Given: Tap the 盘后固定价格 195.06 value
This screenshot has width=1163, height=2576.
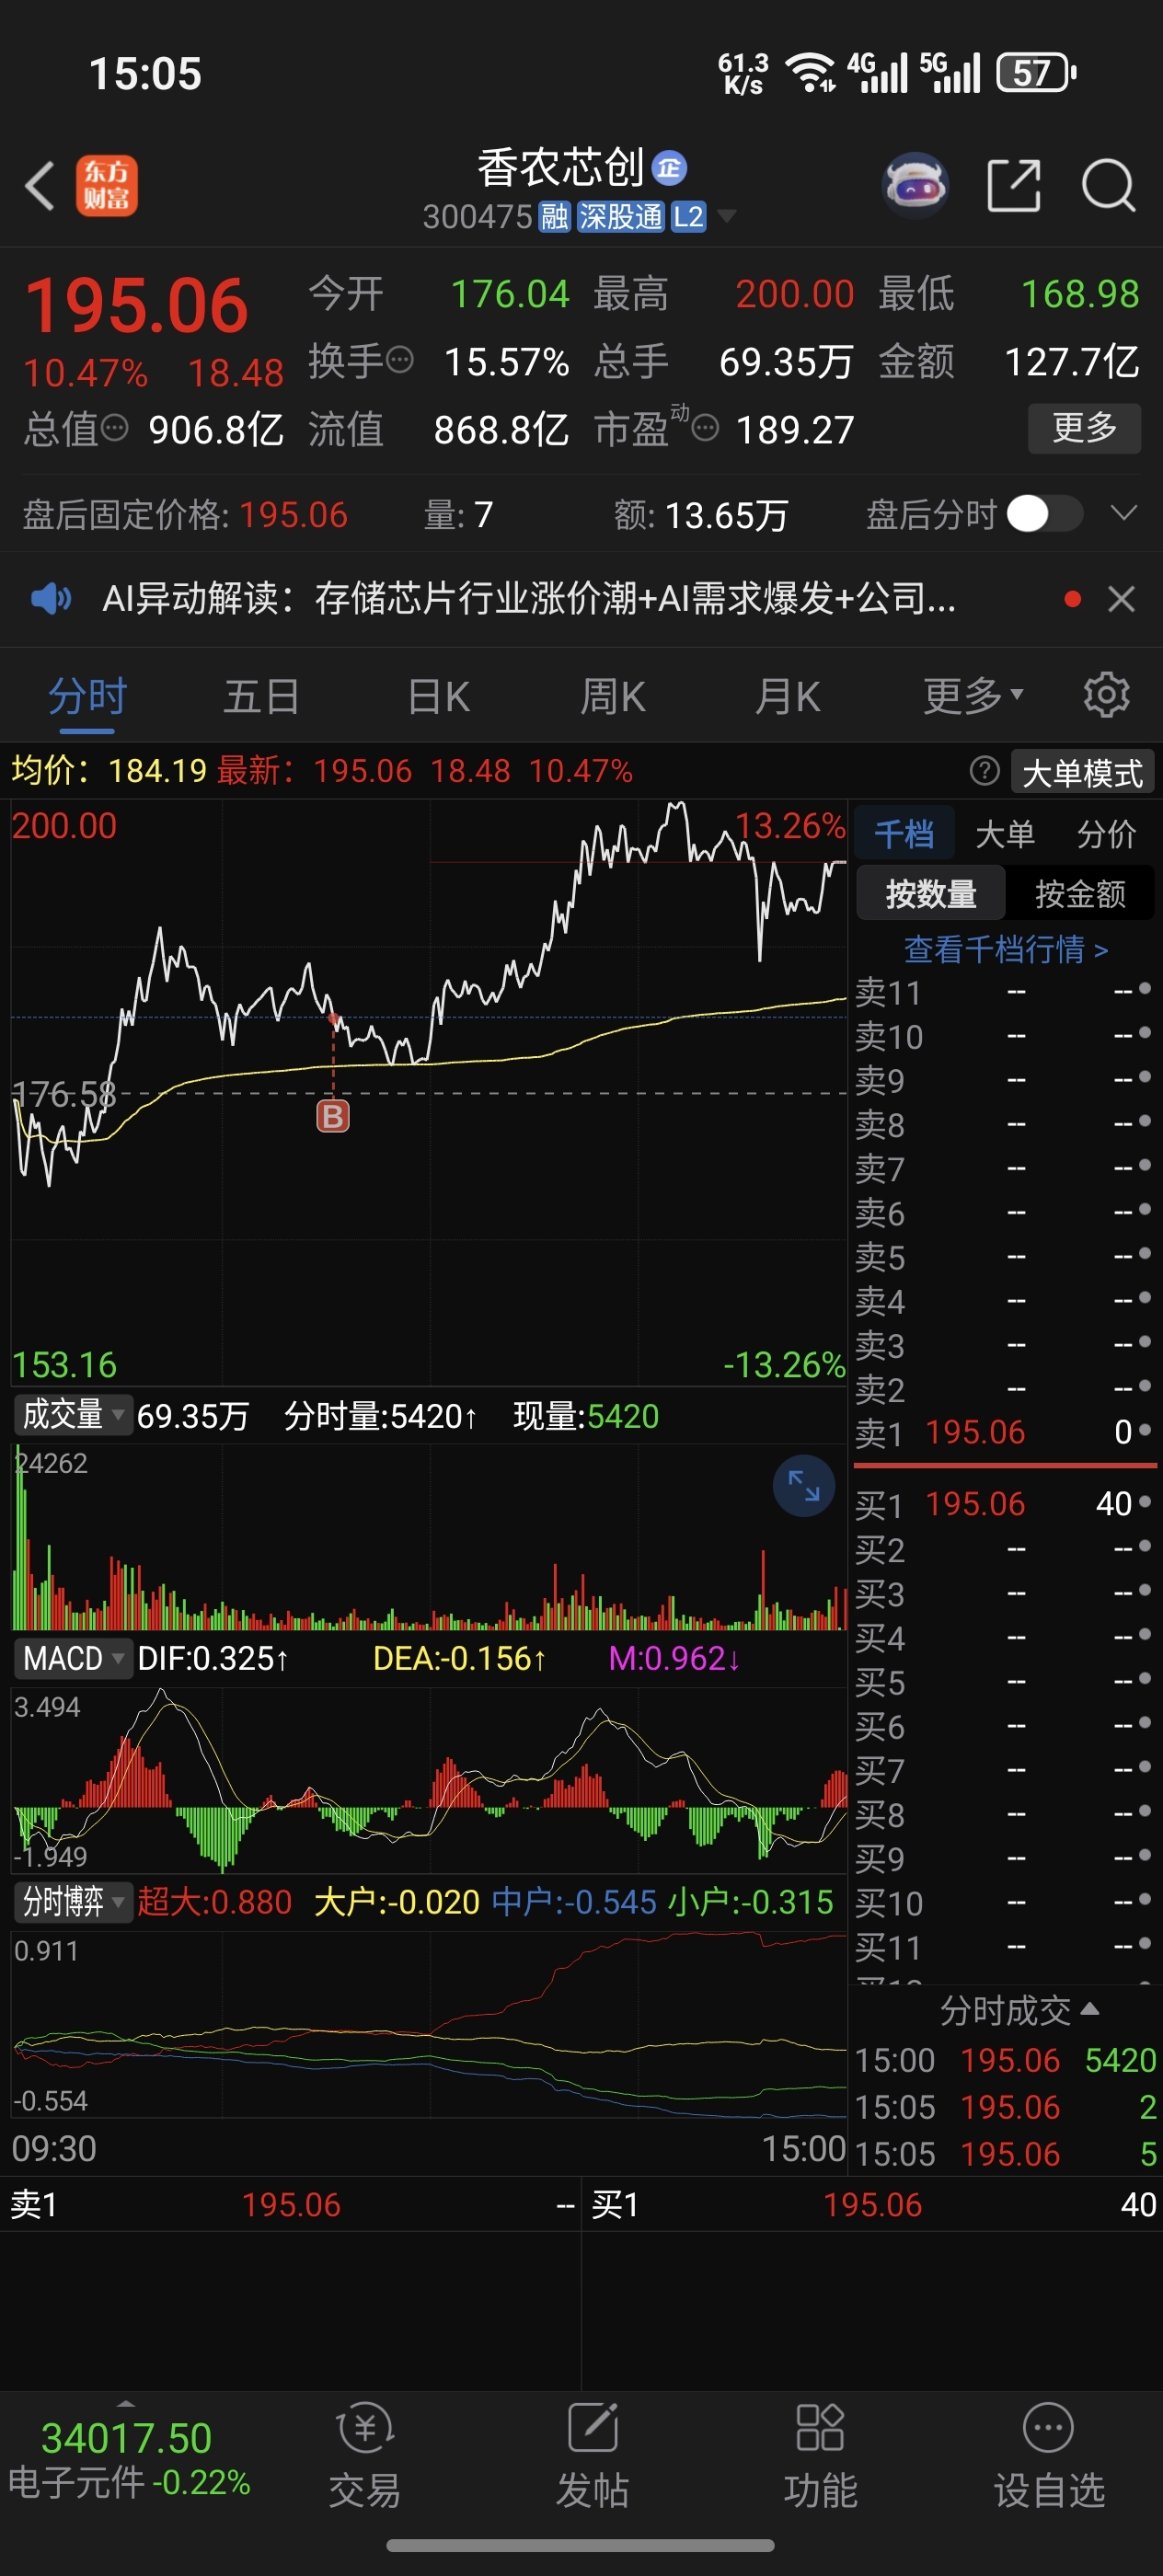Looking at the screenshot, I should [x=292, y=515].
